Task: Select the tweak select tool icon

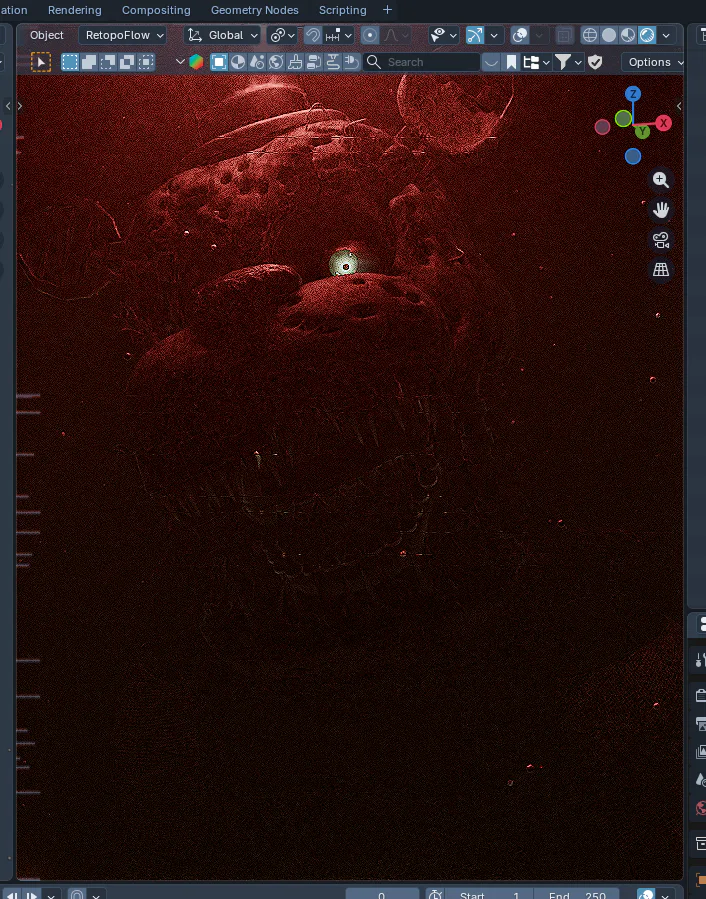Action: coord(41,62)
